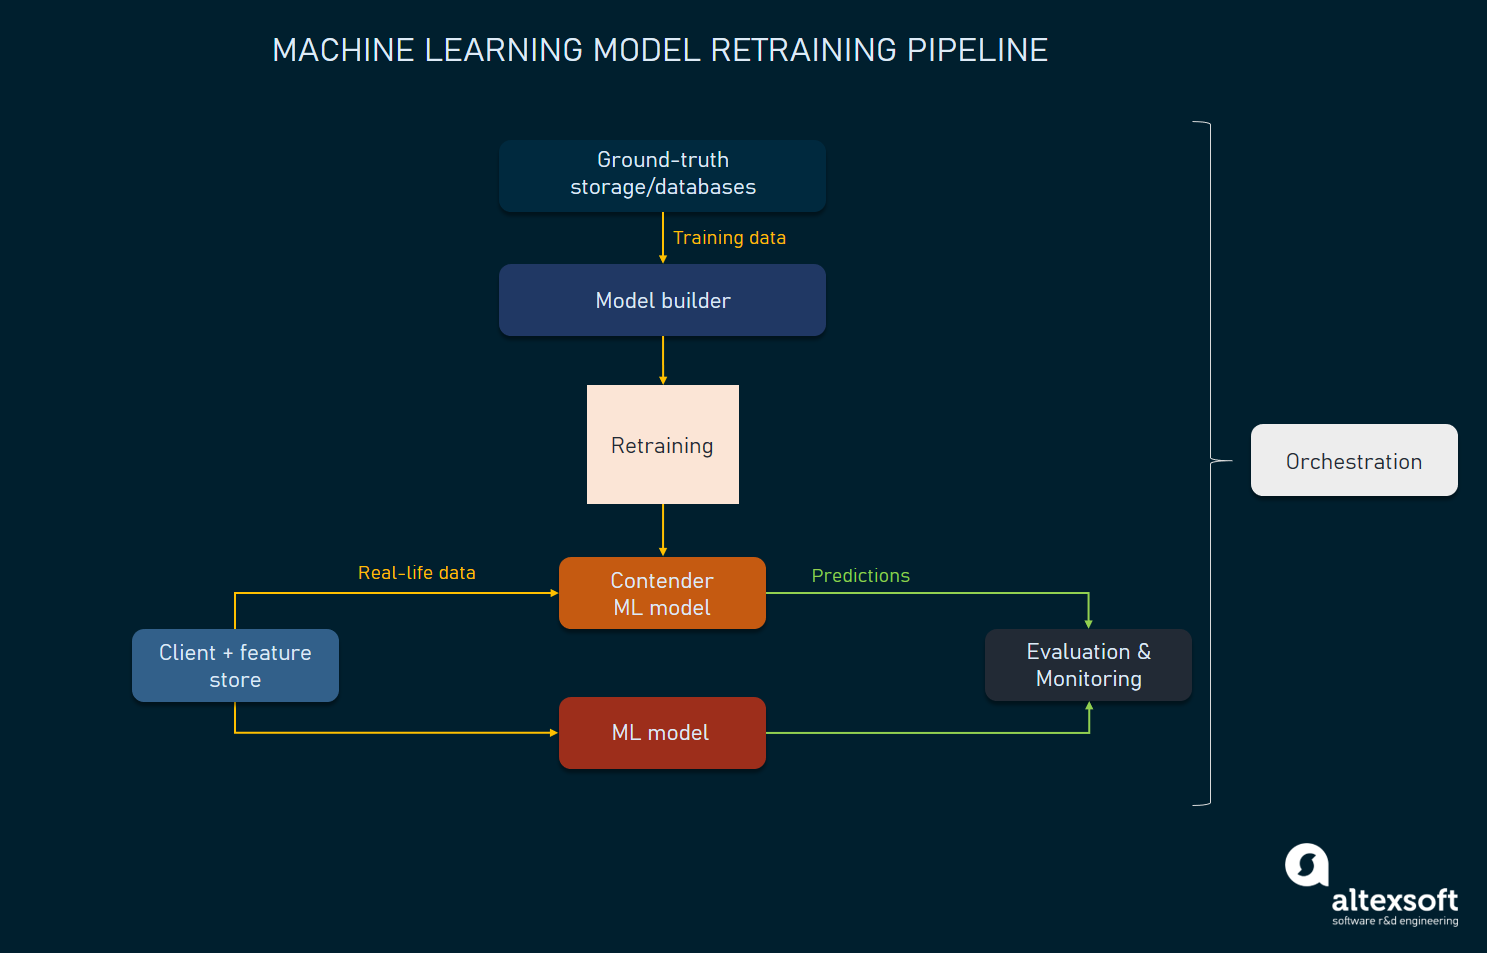Viewport: 1487px width, 953px height.
Task: Click the diagram title text
Action: [x=660, y=50]
